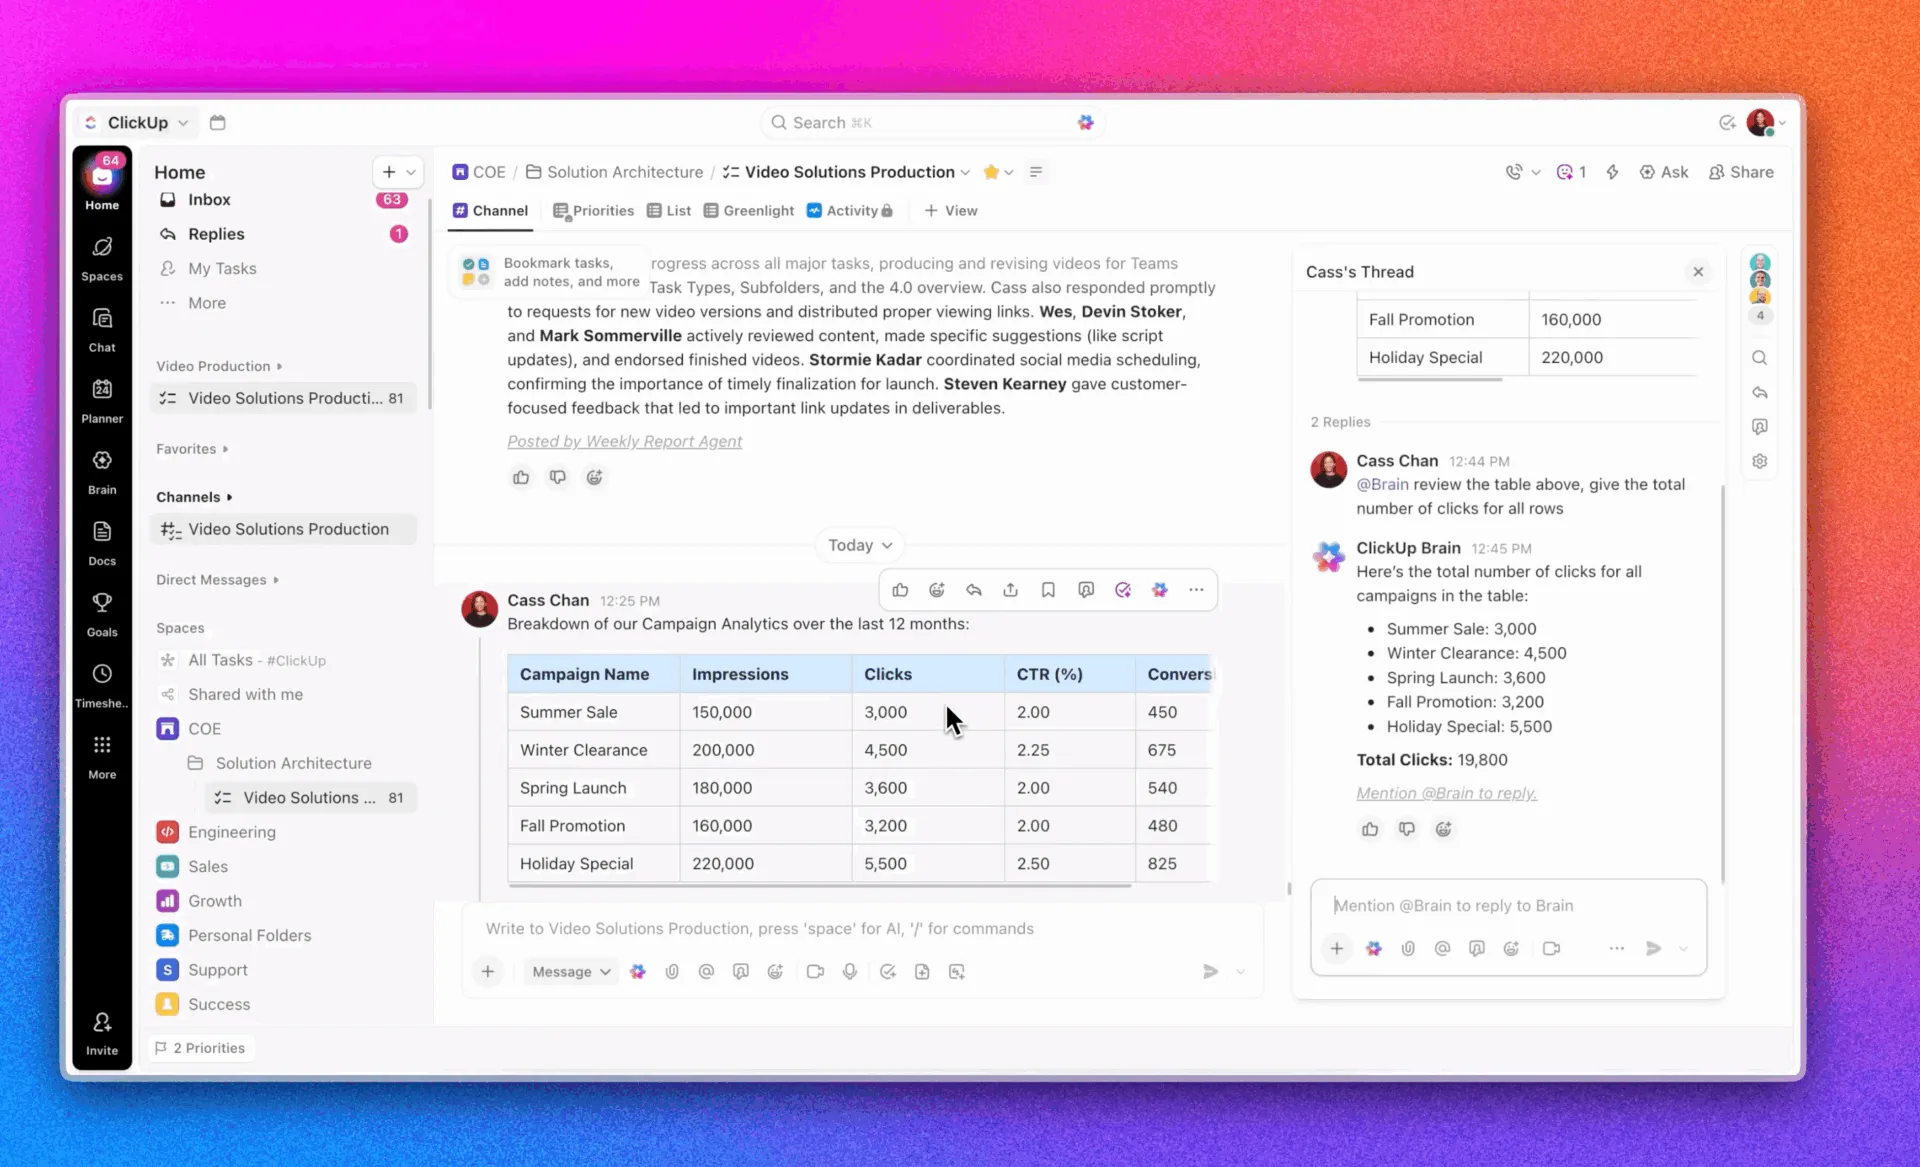The image size is (1920, 1167).
Task: Open Docs in the left rail
Action: coord(102,542)
